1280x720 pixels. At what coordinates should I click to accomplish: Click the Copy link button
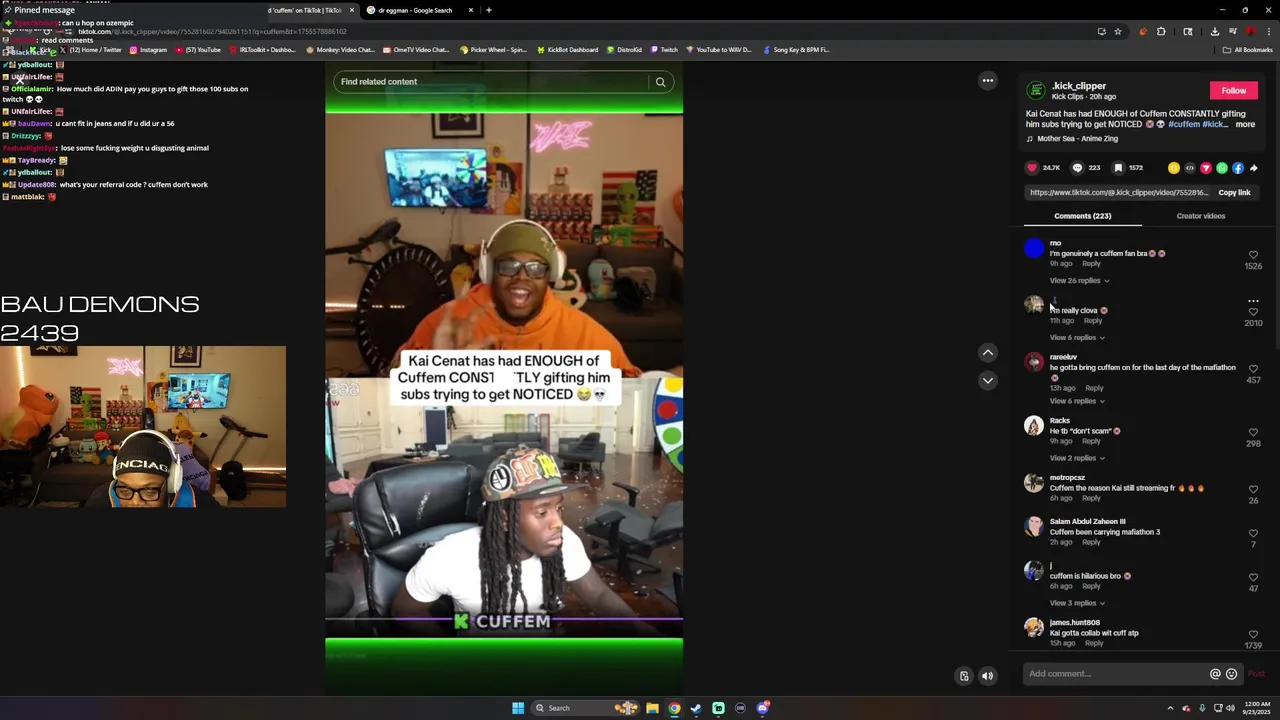pyautogui.click(x=1234, y=193)
